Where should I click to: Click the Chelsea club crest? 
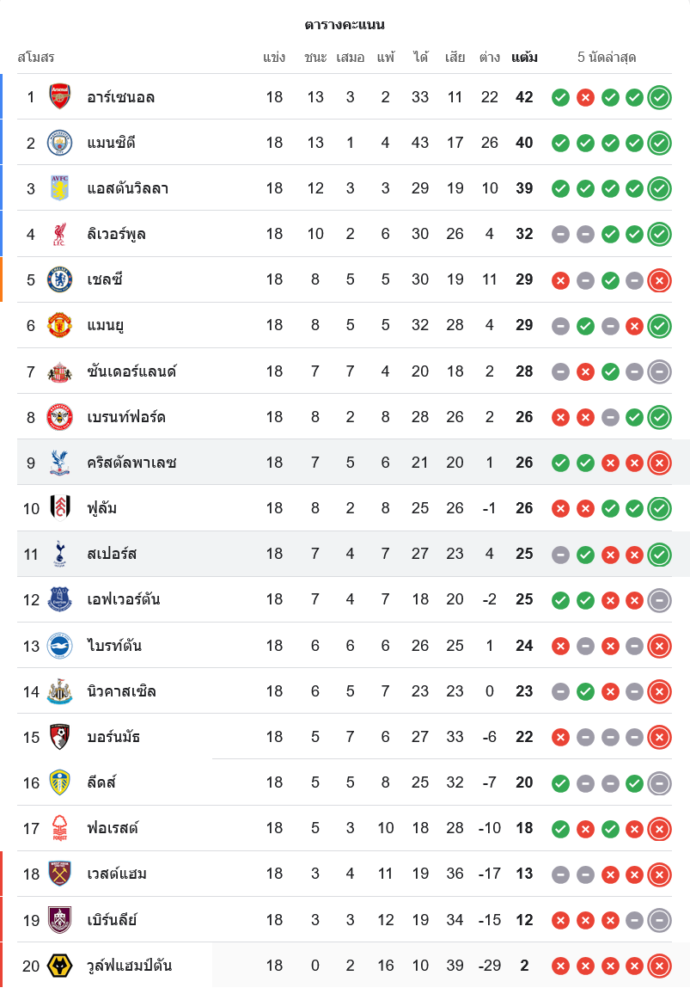point(60,280)
